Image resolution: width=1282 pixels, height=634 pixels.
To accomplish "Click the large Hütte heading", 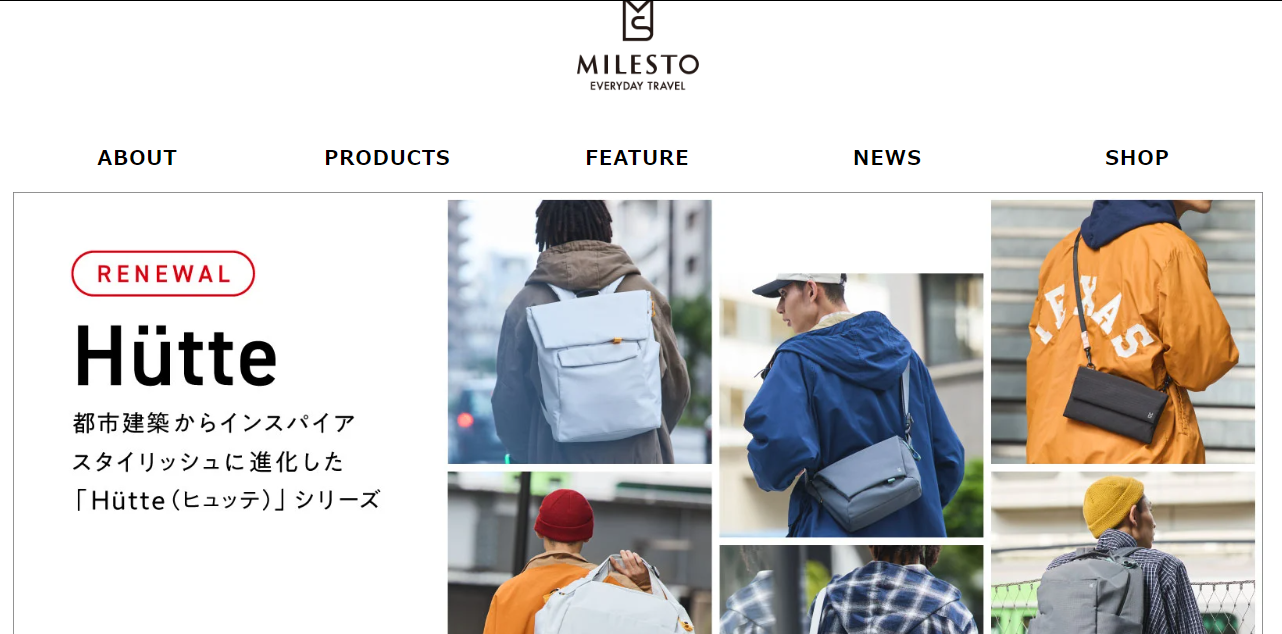I will click(x=175, y=356).
